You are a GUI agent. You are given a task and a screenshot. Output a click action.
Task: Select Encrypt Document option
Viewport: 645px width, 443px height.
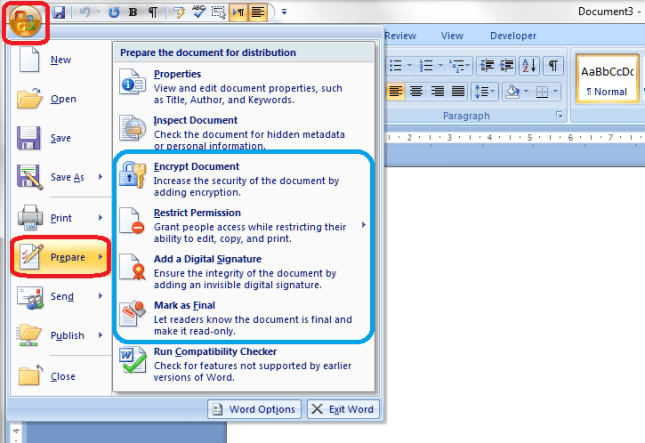(x=244, y=179)
